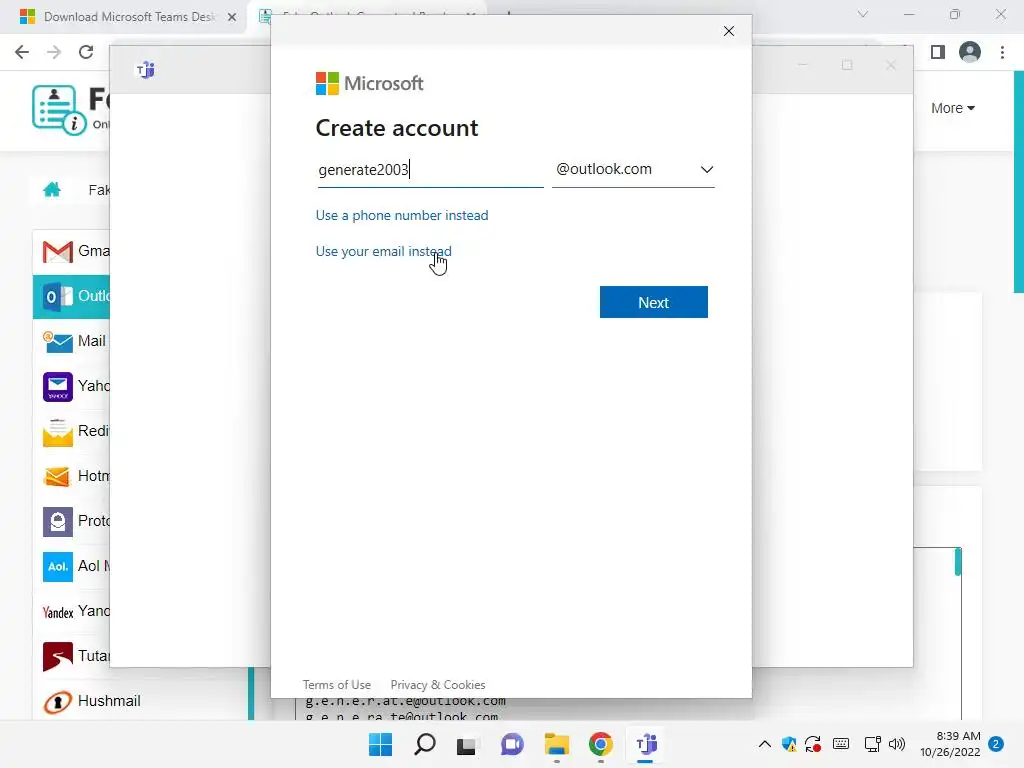The image size is (1024, 768).
Task: Click the Teams icon in the Teams window title bar
Action: 145,69
